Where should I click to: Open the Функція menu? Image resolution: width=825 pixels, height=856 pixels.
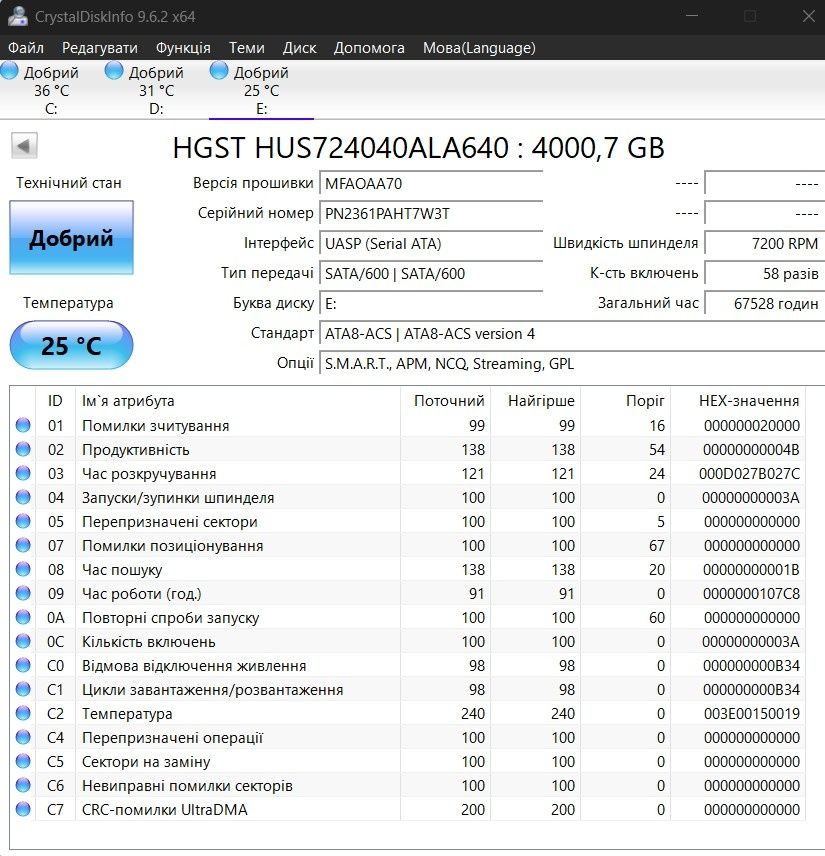tap(183, 48)
